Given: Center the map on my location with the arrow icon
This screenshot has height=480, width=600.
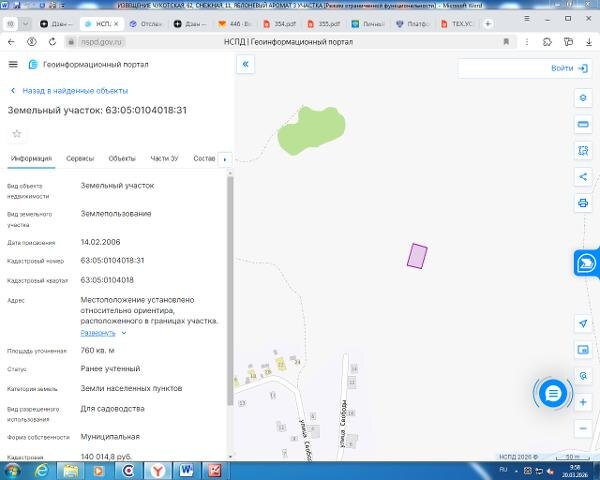Looking at the screenshot, I should click(583, 323).
